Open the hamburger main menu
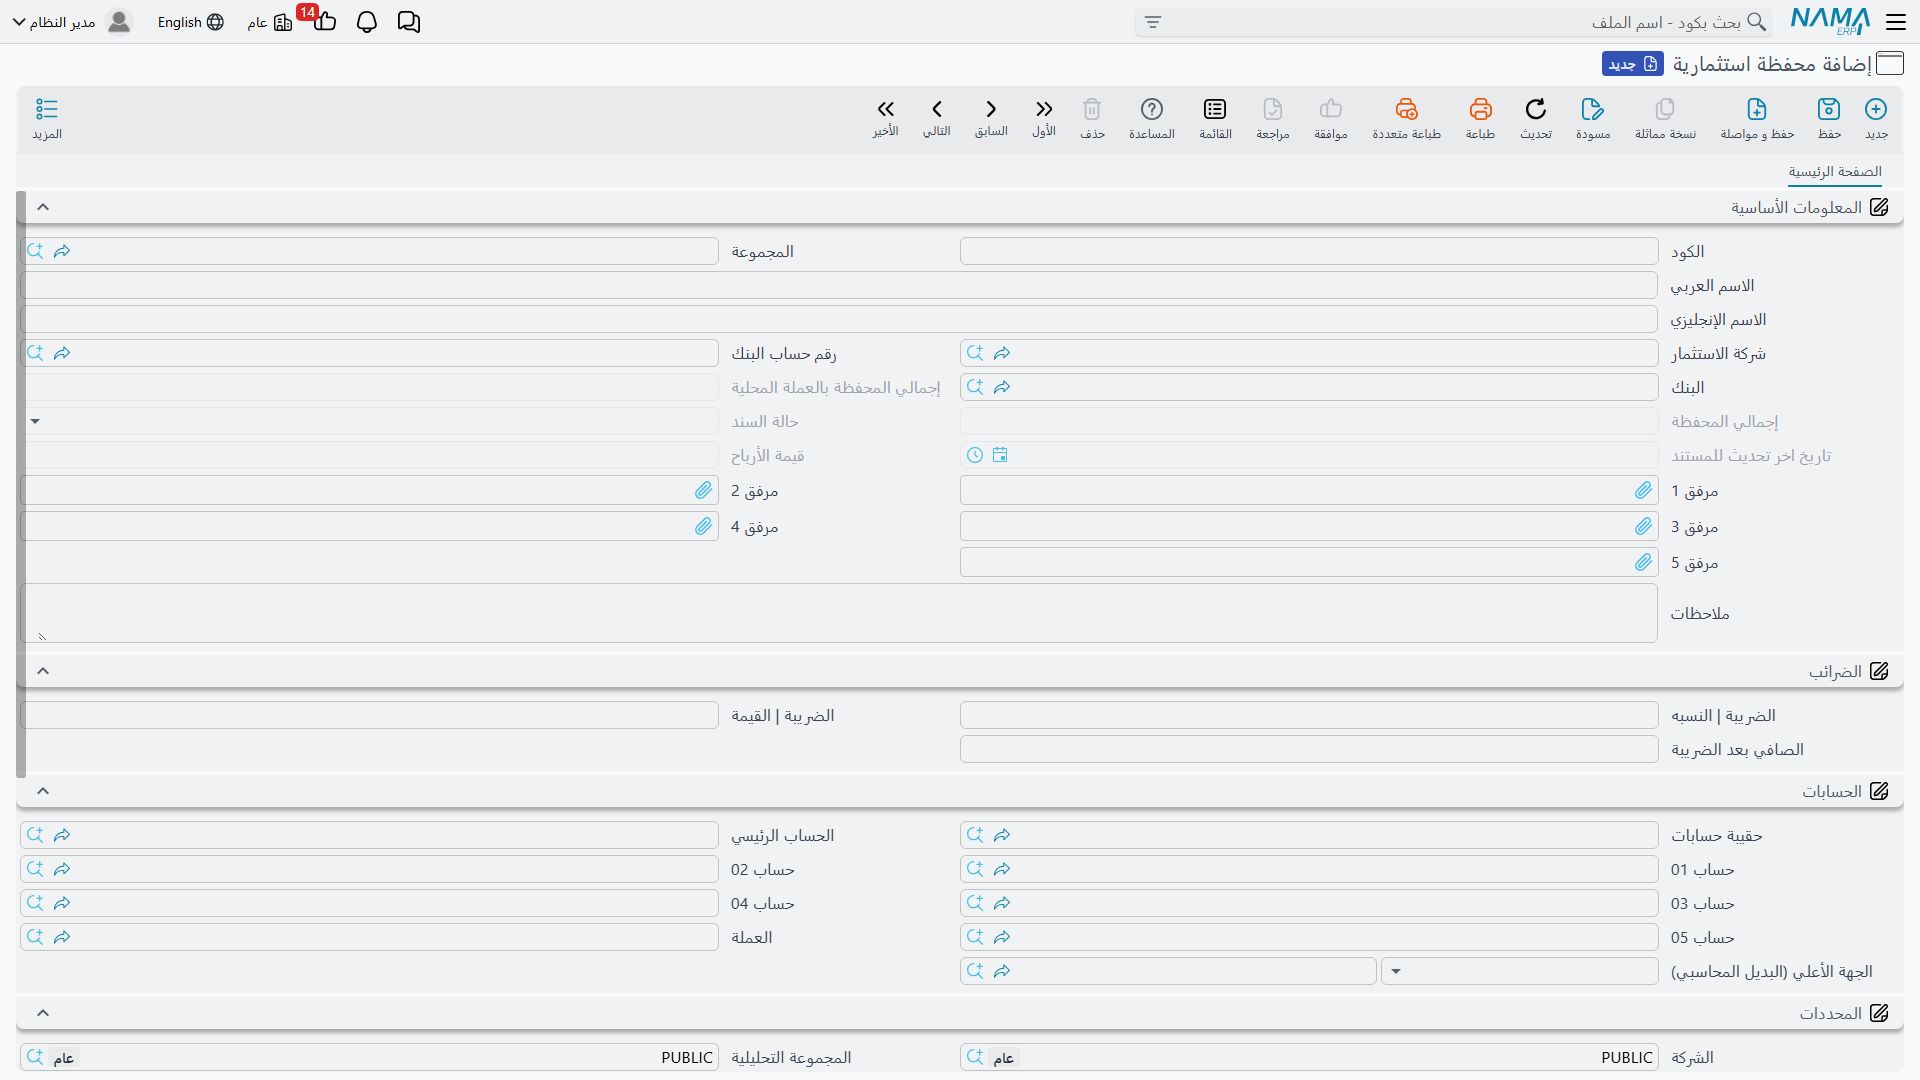This screenshot has width=1920, height=1080. [x=1896, y=22]
